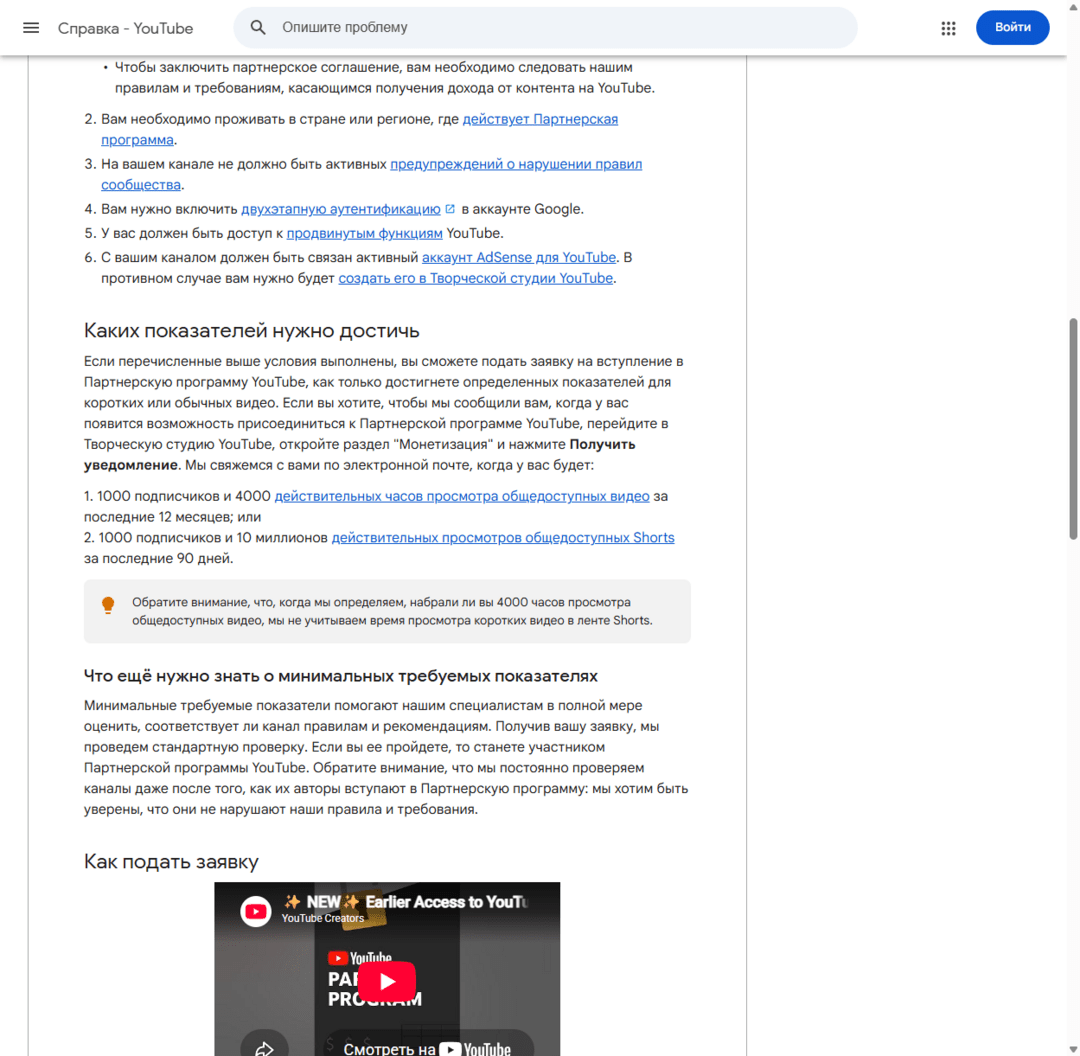Screen dimensions: 1080x1056
Task: Click heading "Как подать заявку"
Action: [171, 862]
